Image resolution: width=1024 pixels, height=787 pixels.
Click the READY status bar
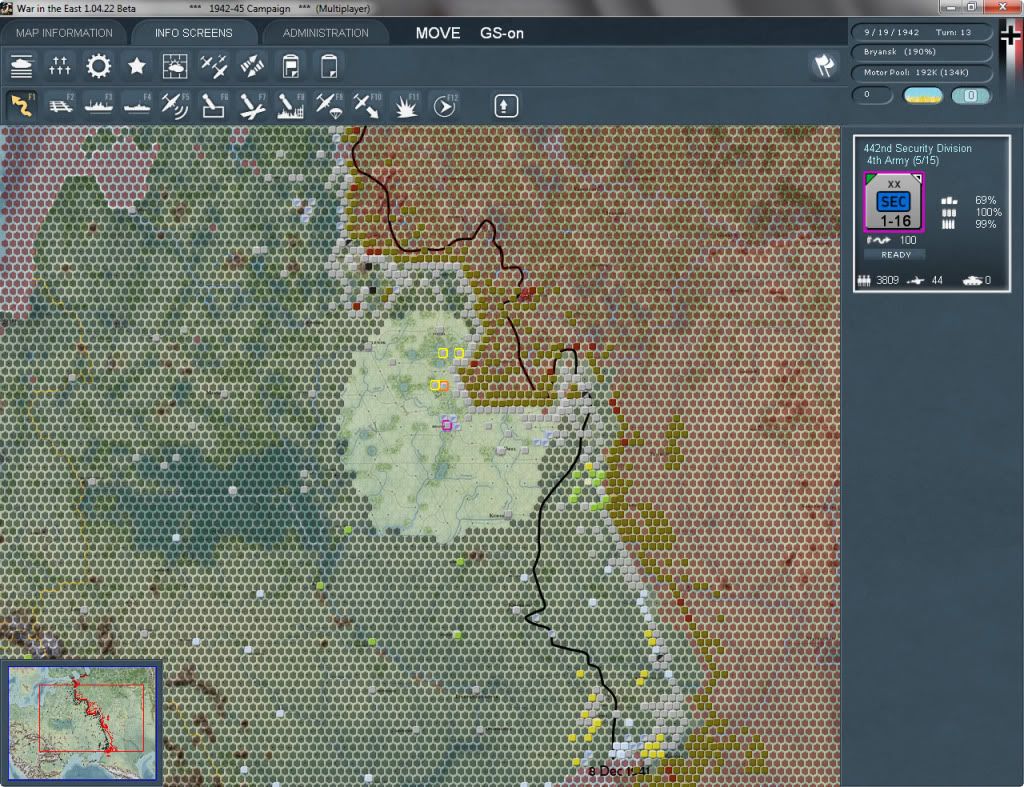(x=895, y=255)
